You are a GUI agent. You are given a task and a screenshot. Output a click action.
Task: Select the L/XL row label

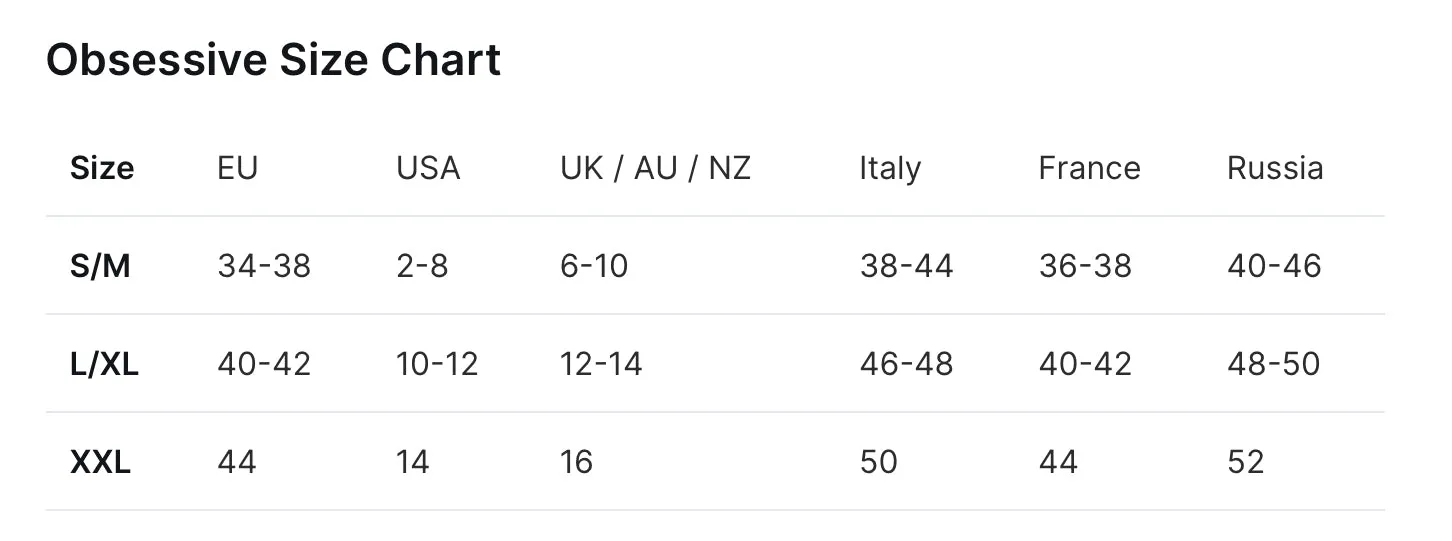(x=105, y=364)
